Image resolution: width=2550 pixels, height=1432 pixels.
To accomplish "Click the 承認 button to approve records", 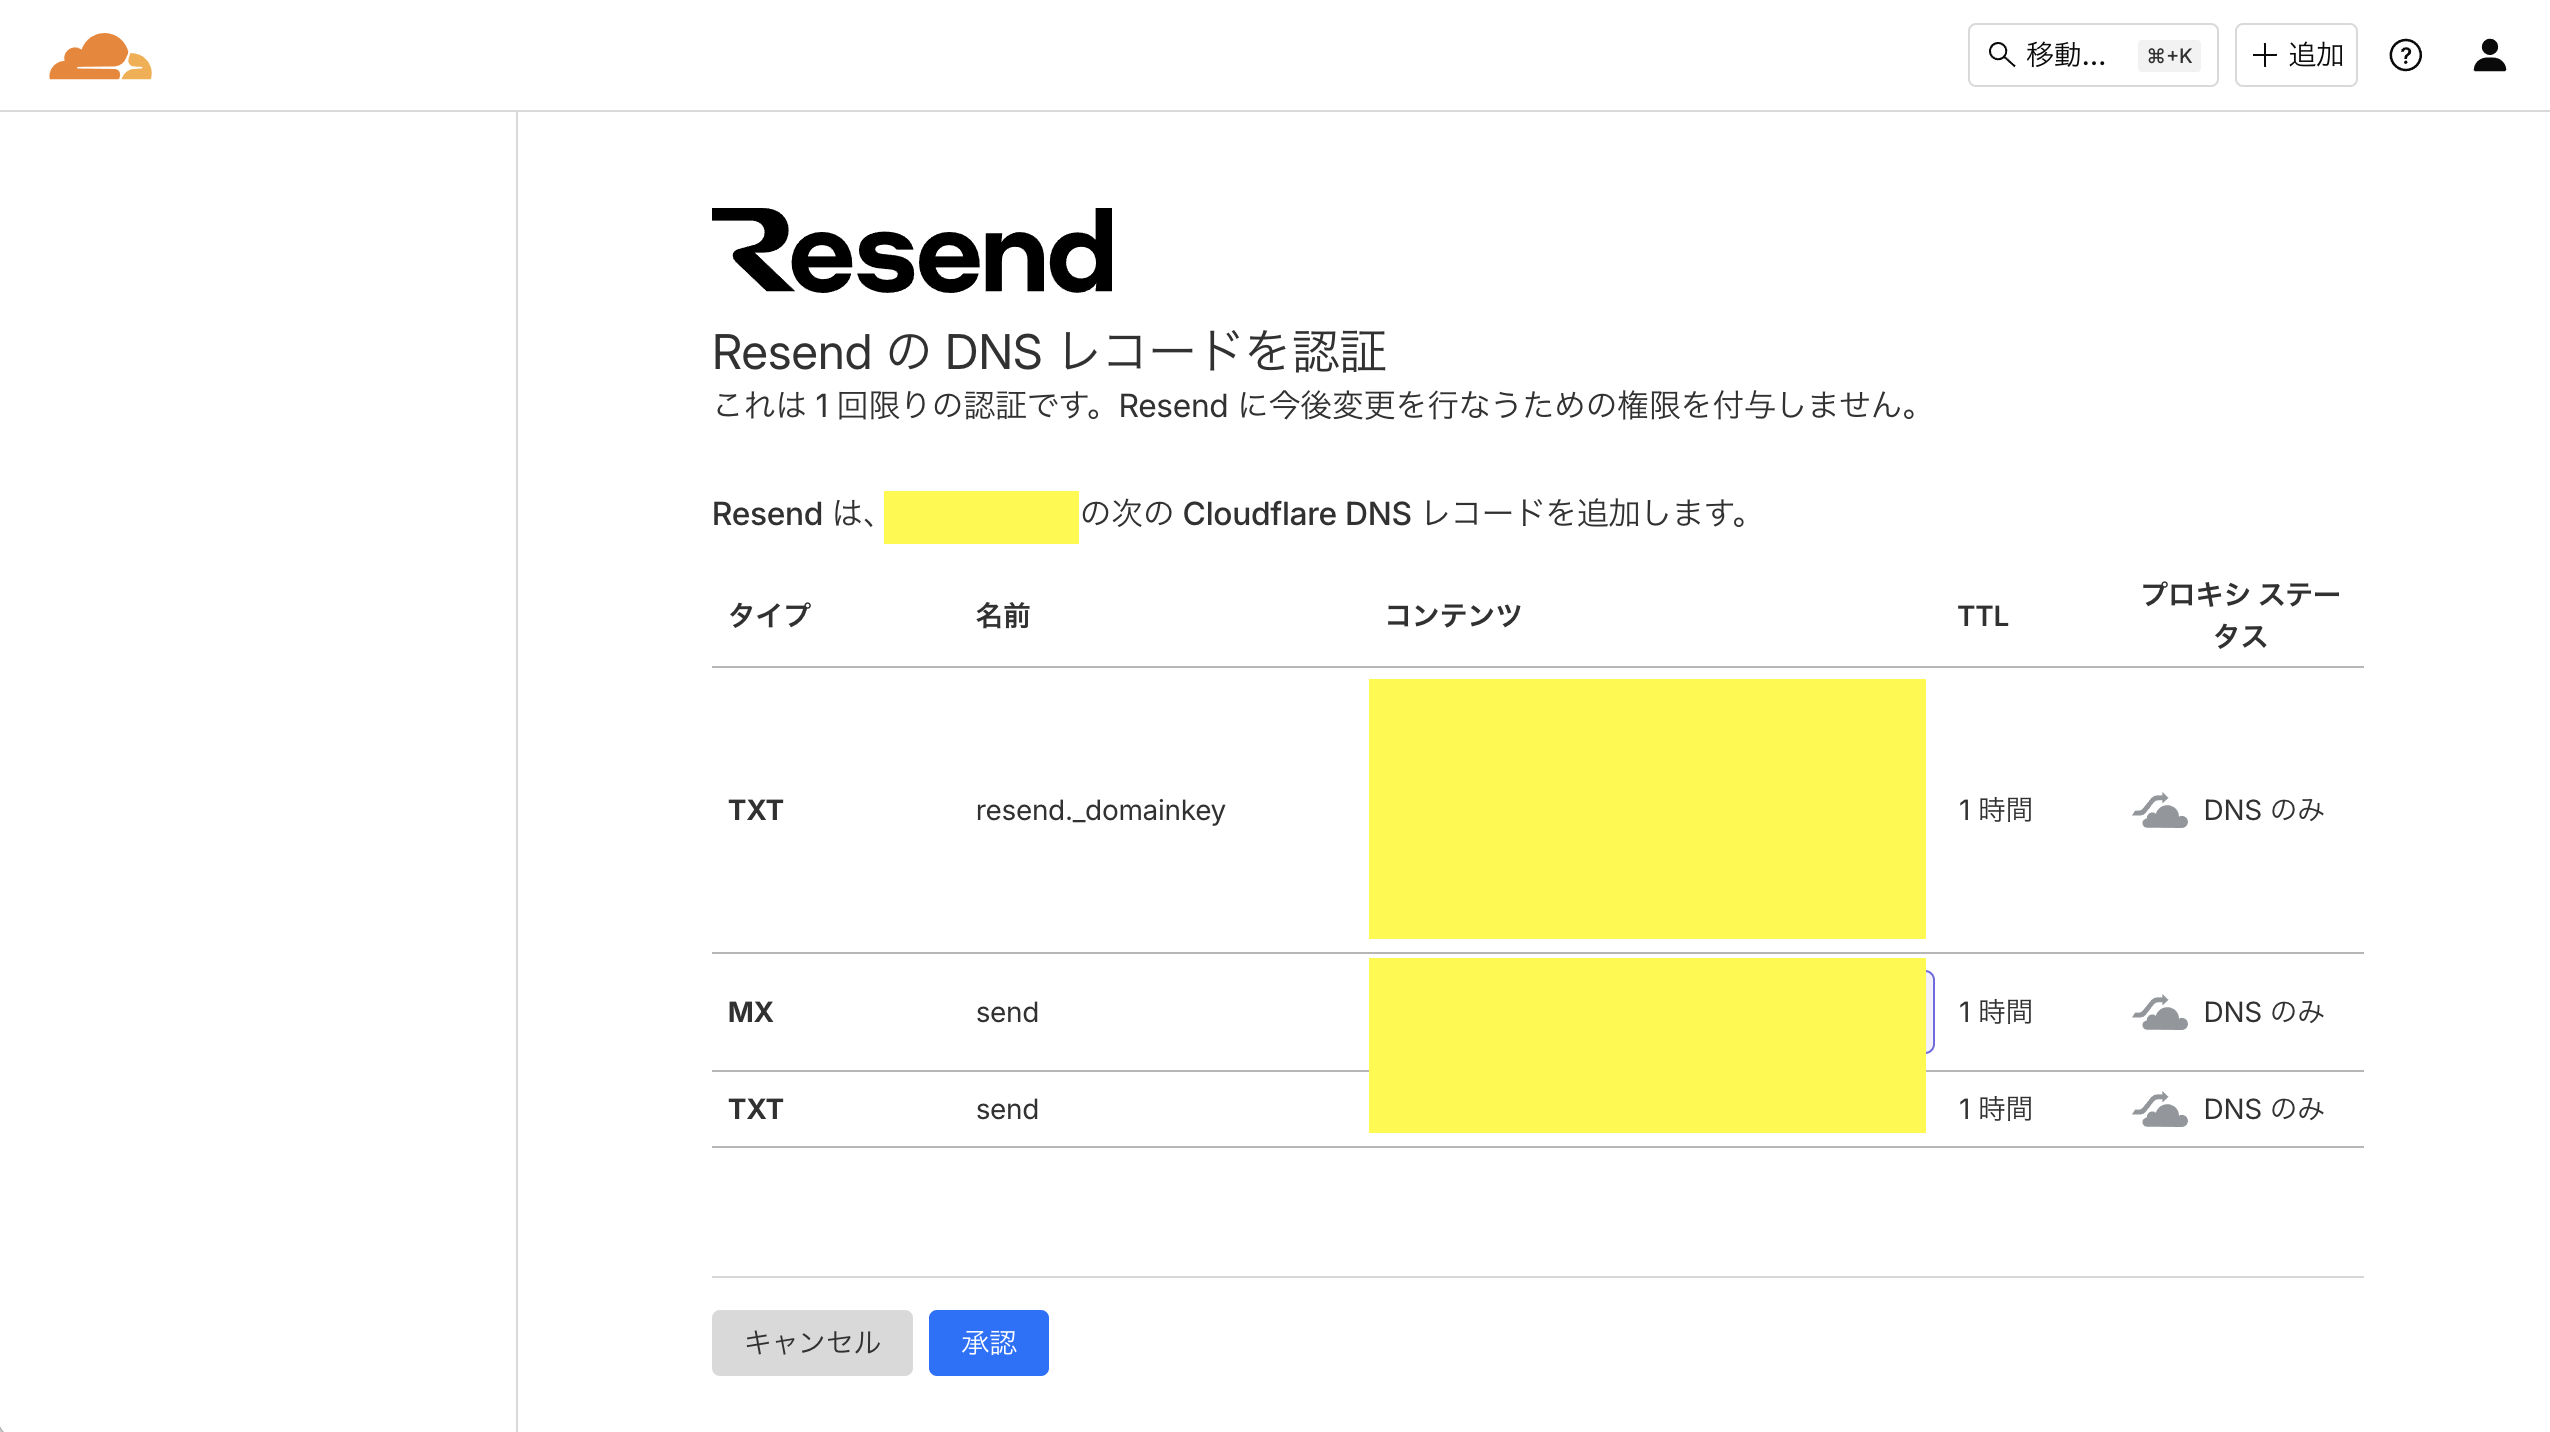I will click(988, 1343).
